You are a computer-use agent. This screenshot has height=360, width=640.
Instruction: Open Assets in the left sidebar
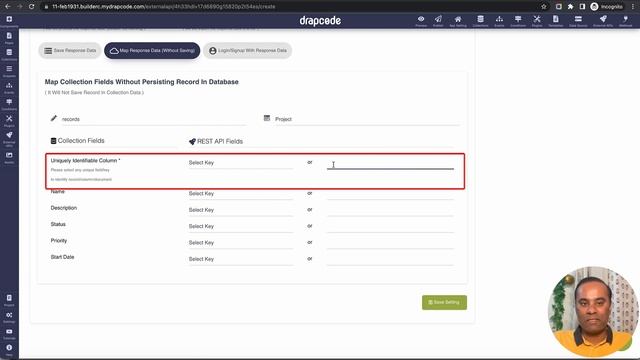point(9,158)
